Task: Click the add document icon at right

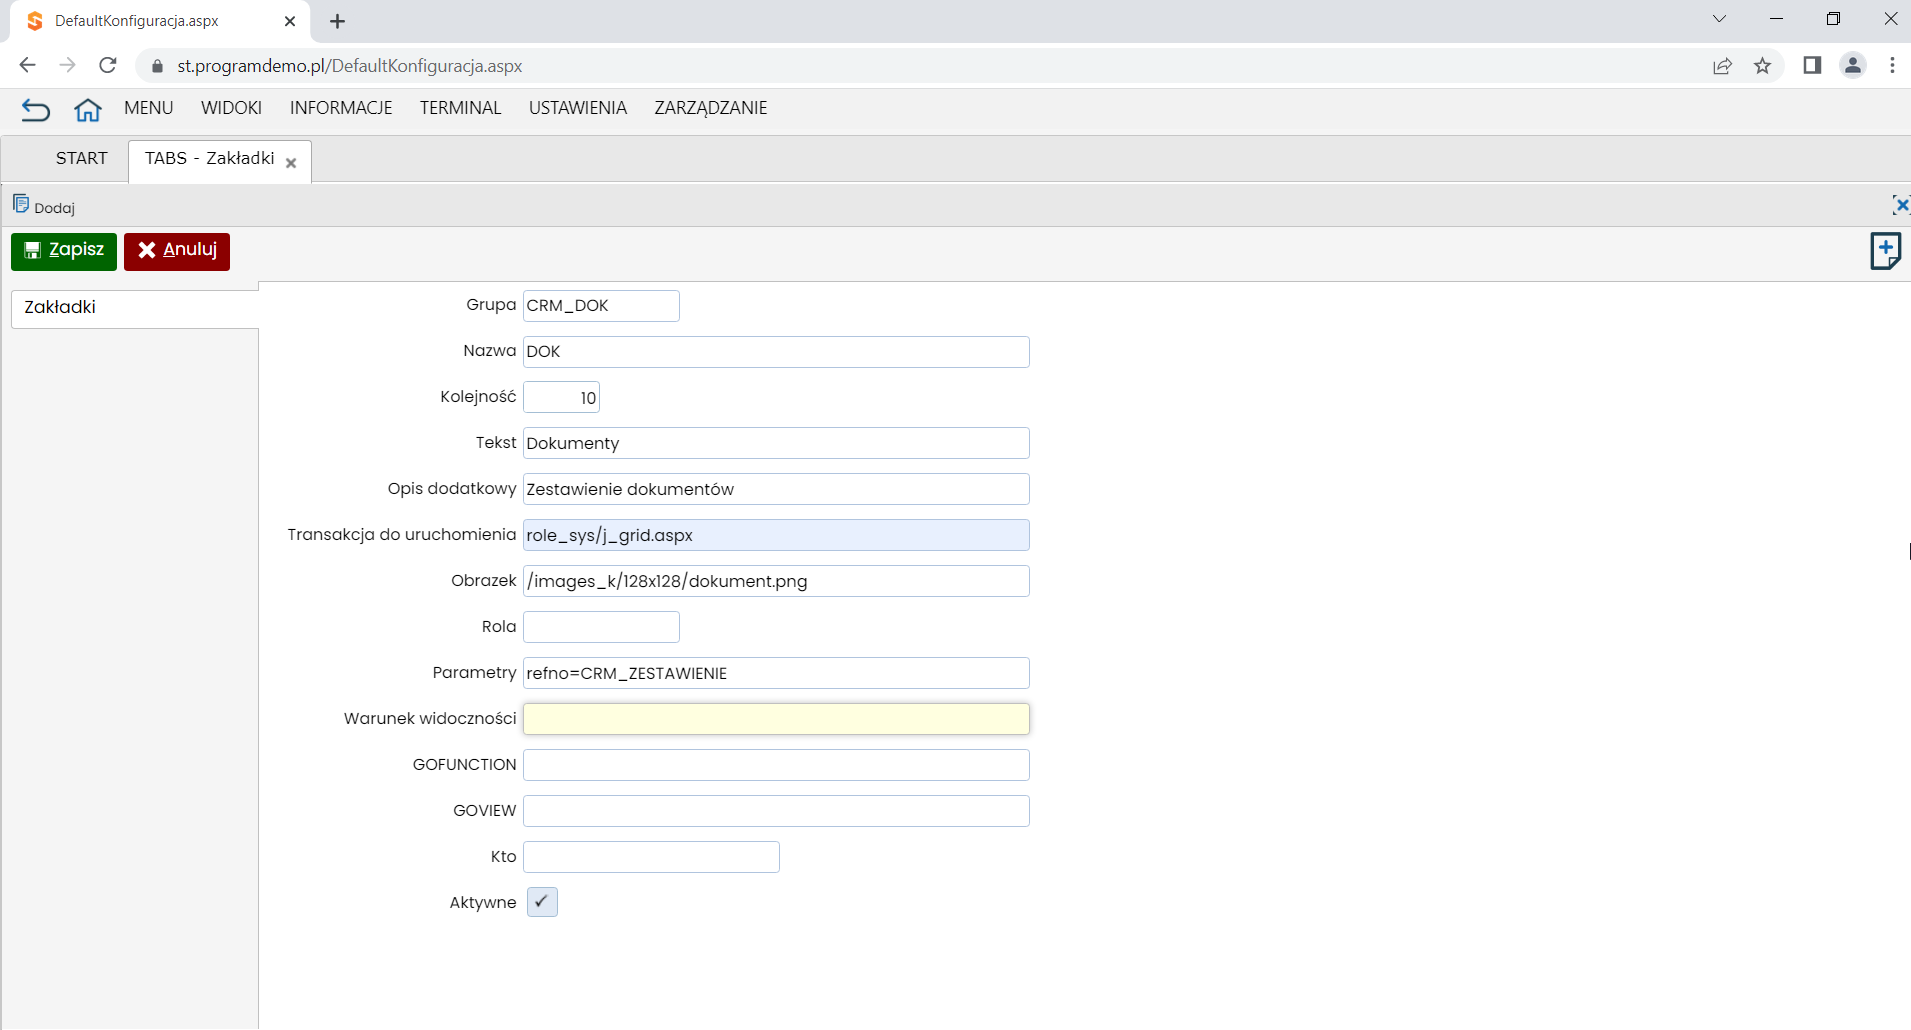Action: 1885,251
